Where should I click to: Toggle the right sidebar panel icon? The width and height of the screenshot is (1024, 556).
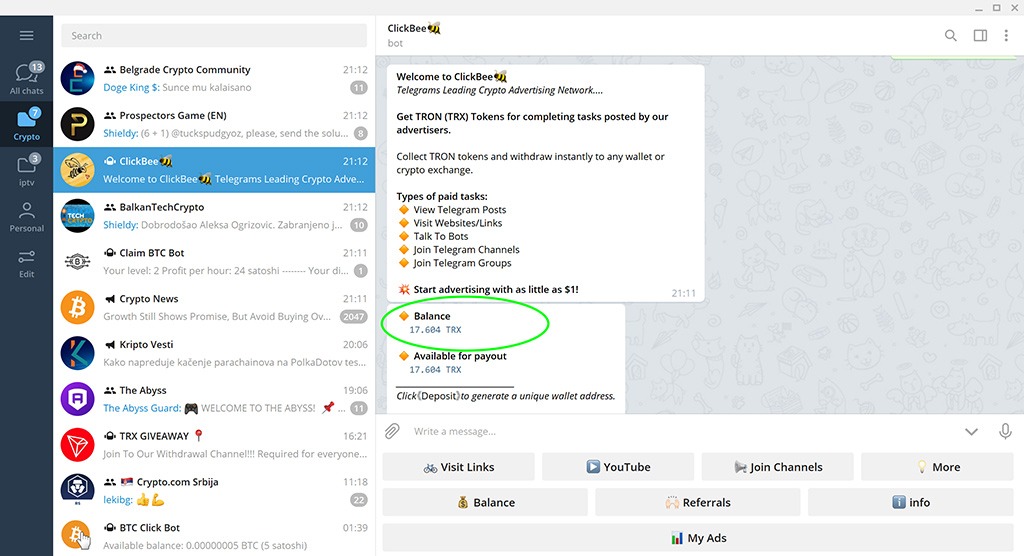point(980,36)
